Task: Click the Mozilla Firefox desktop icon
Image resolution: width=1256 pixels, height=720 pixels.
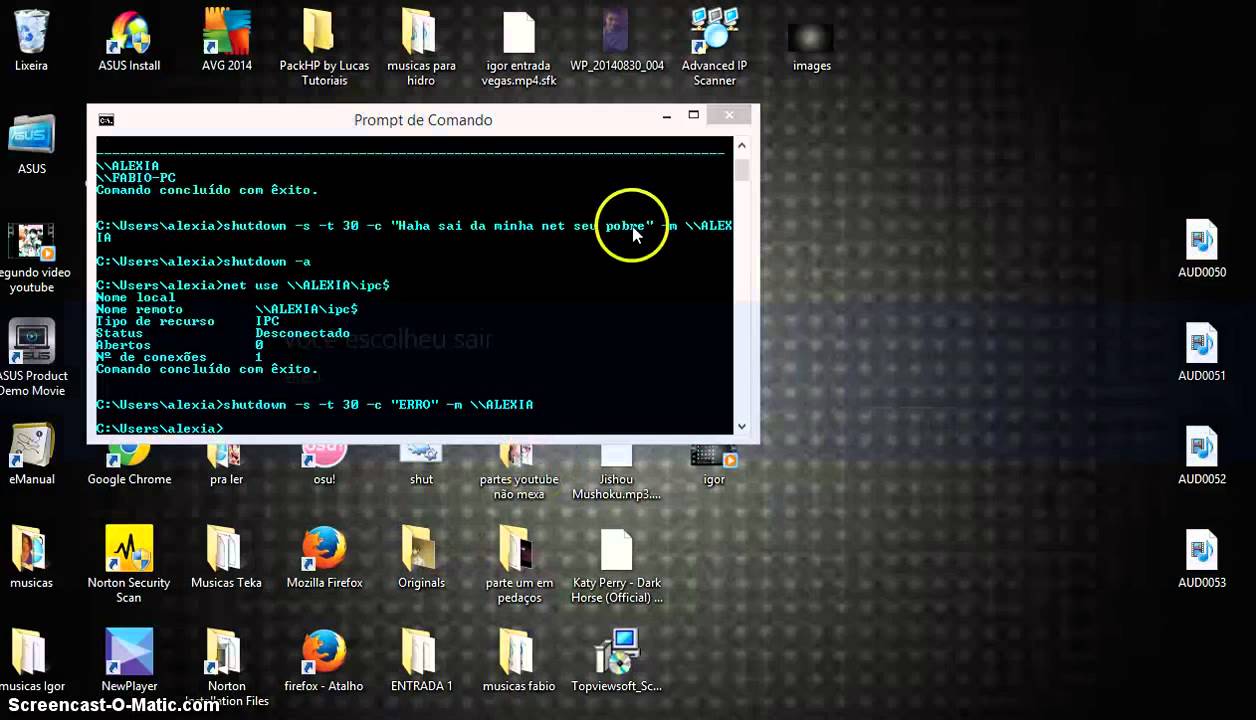Action: coord(324,550)
